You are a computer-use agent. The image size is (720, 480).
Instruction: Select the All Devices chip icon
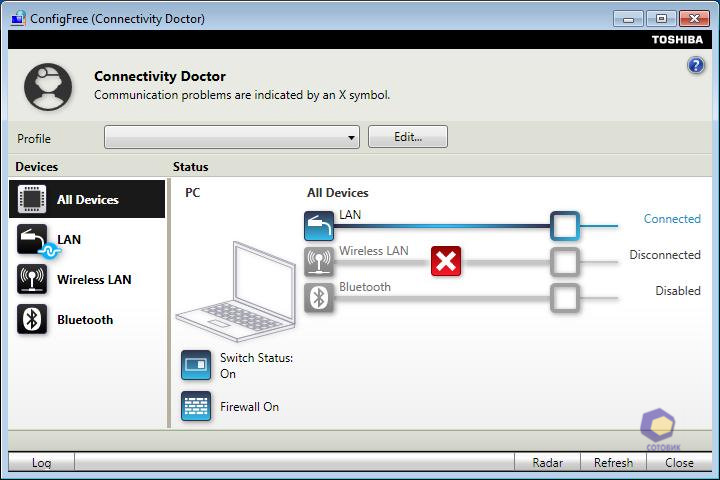tap(32, 199)
